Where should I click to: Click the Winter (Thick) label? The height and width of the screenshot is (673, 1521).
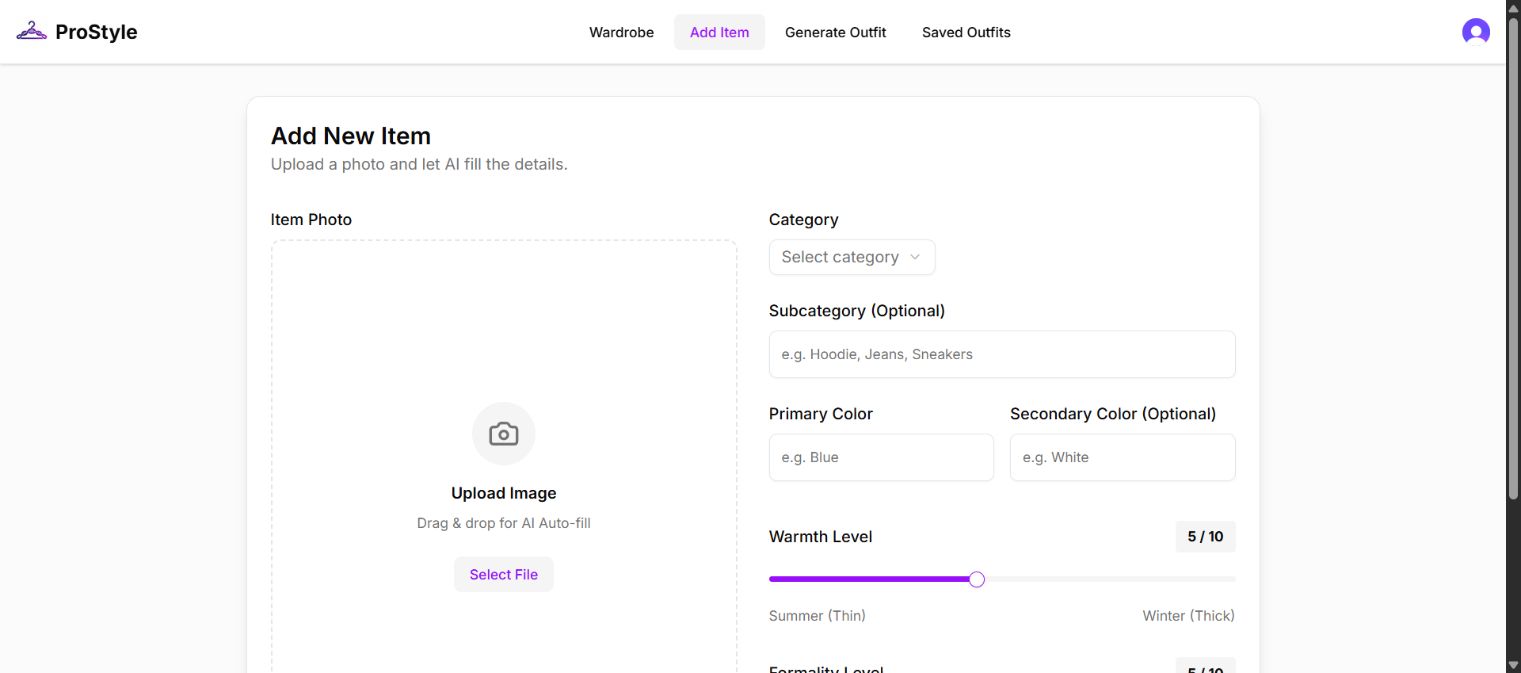[1189, 616]
